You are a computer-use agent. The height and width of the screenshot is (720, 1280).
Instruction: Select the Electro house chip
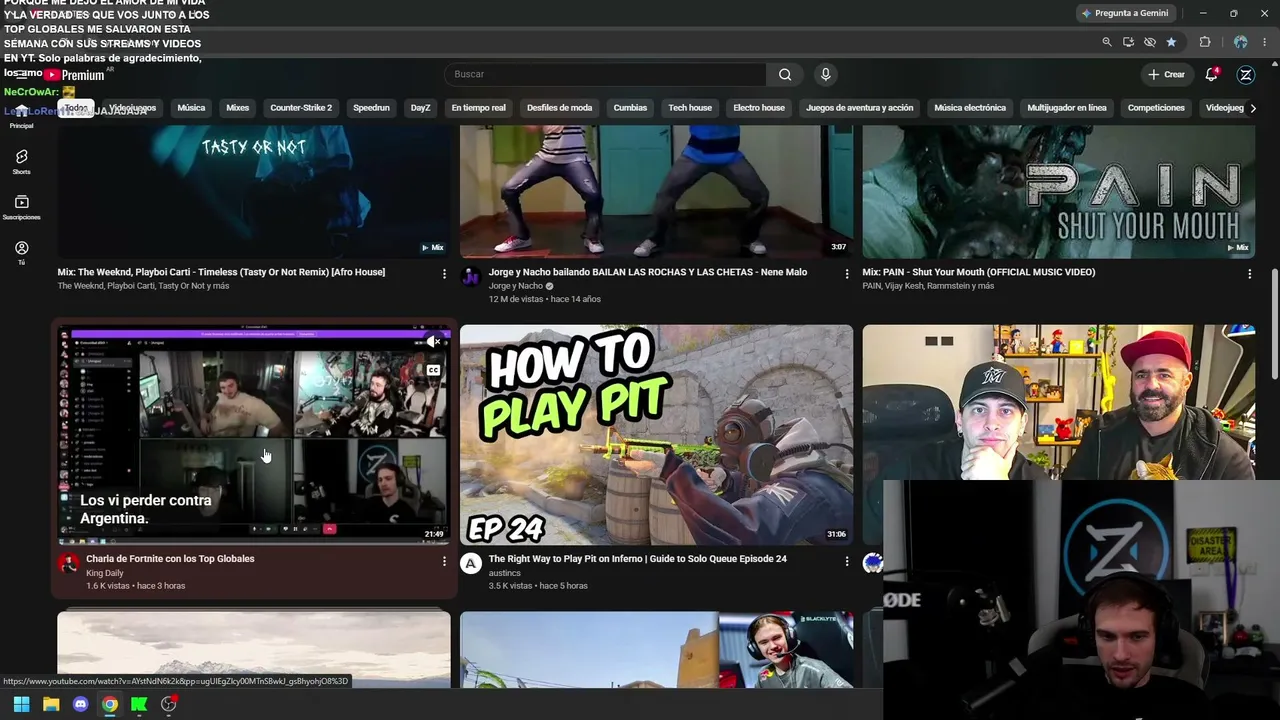[759, 108]
